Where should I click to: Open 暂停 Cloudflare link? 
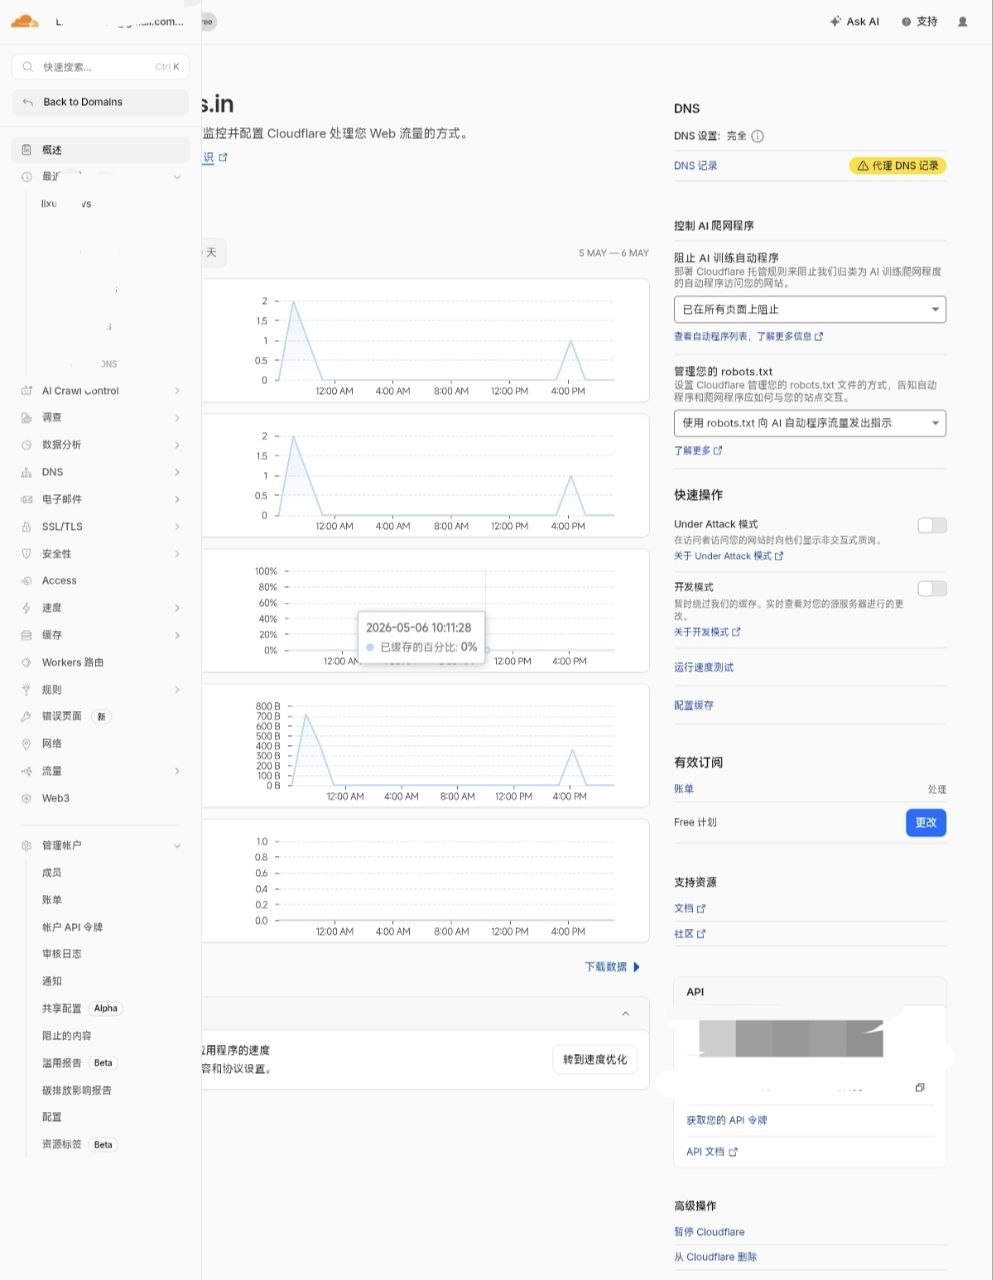709,1232
